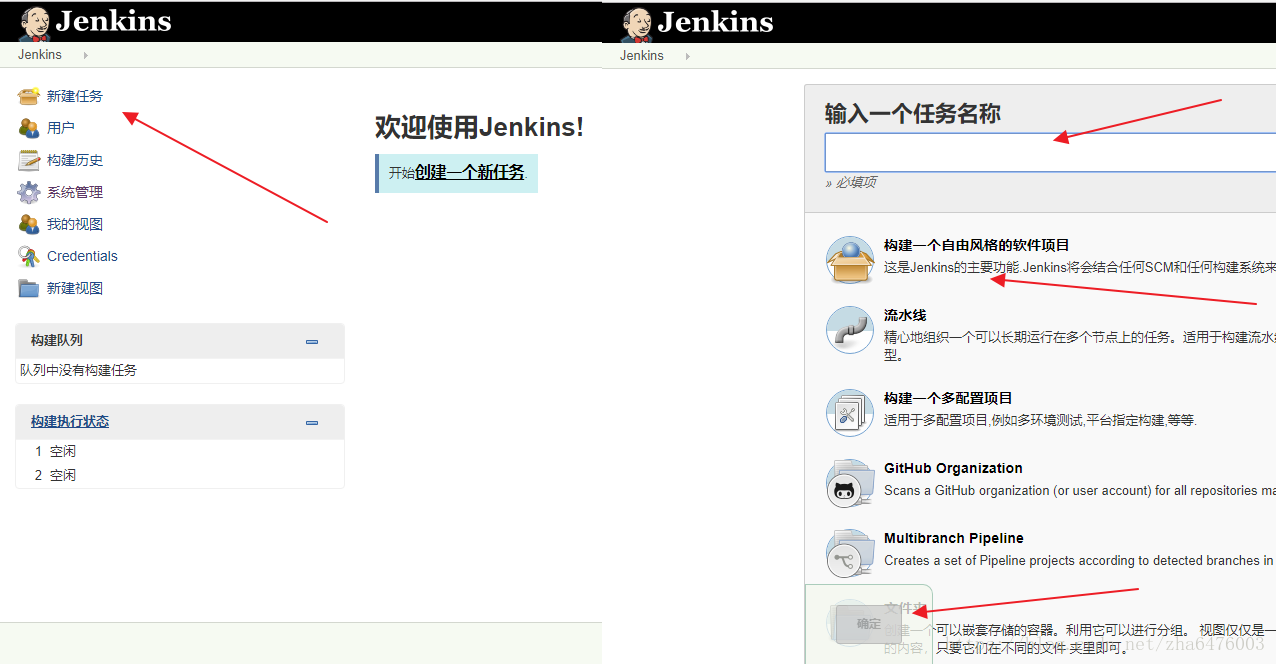The height and width of the screenshot is (664, 1276).
Task: Click the 创建一个新任务 link
Action: (x=470, y=172)
